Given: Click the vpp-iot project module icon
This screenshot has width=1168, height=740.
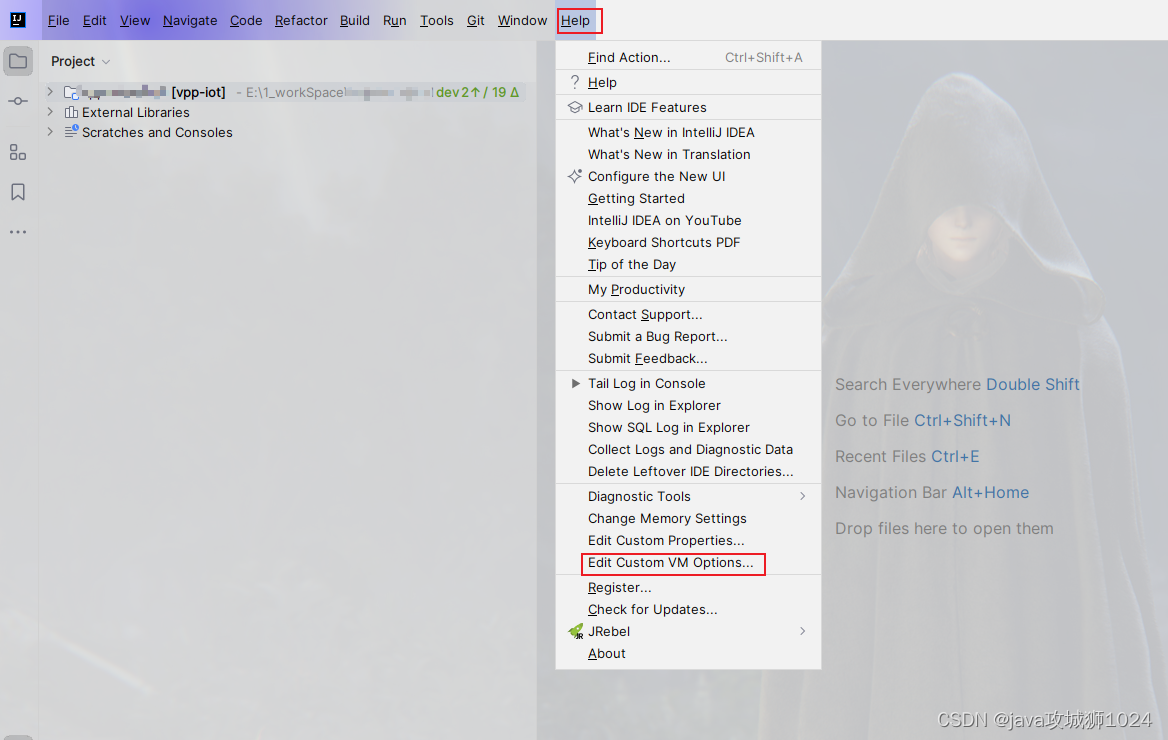Looking at the screenshot, I should (72, 92).
